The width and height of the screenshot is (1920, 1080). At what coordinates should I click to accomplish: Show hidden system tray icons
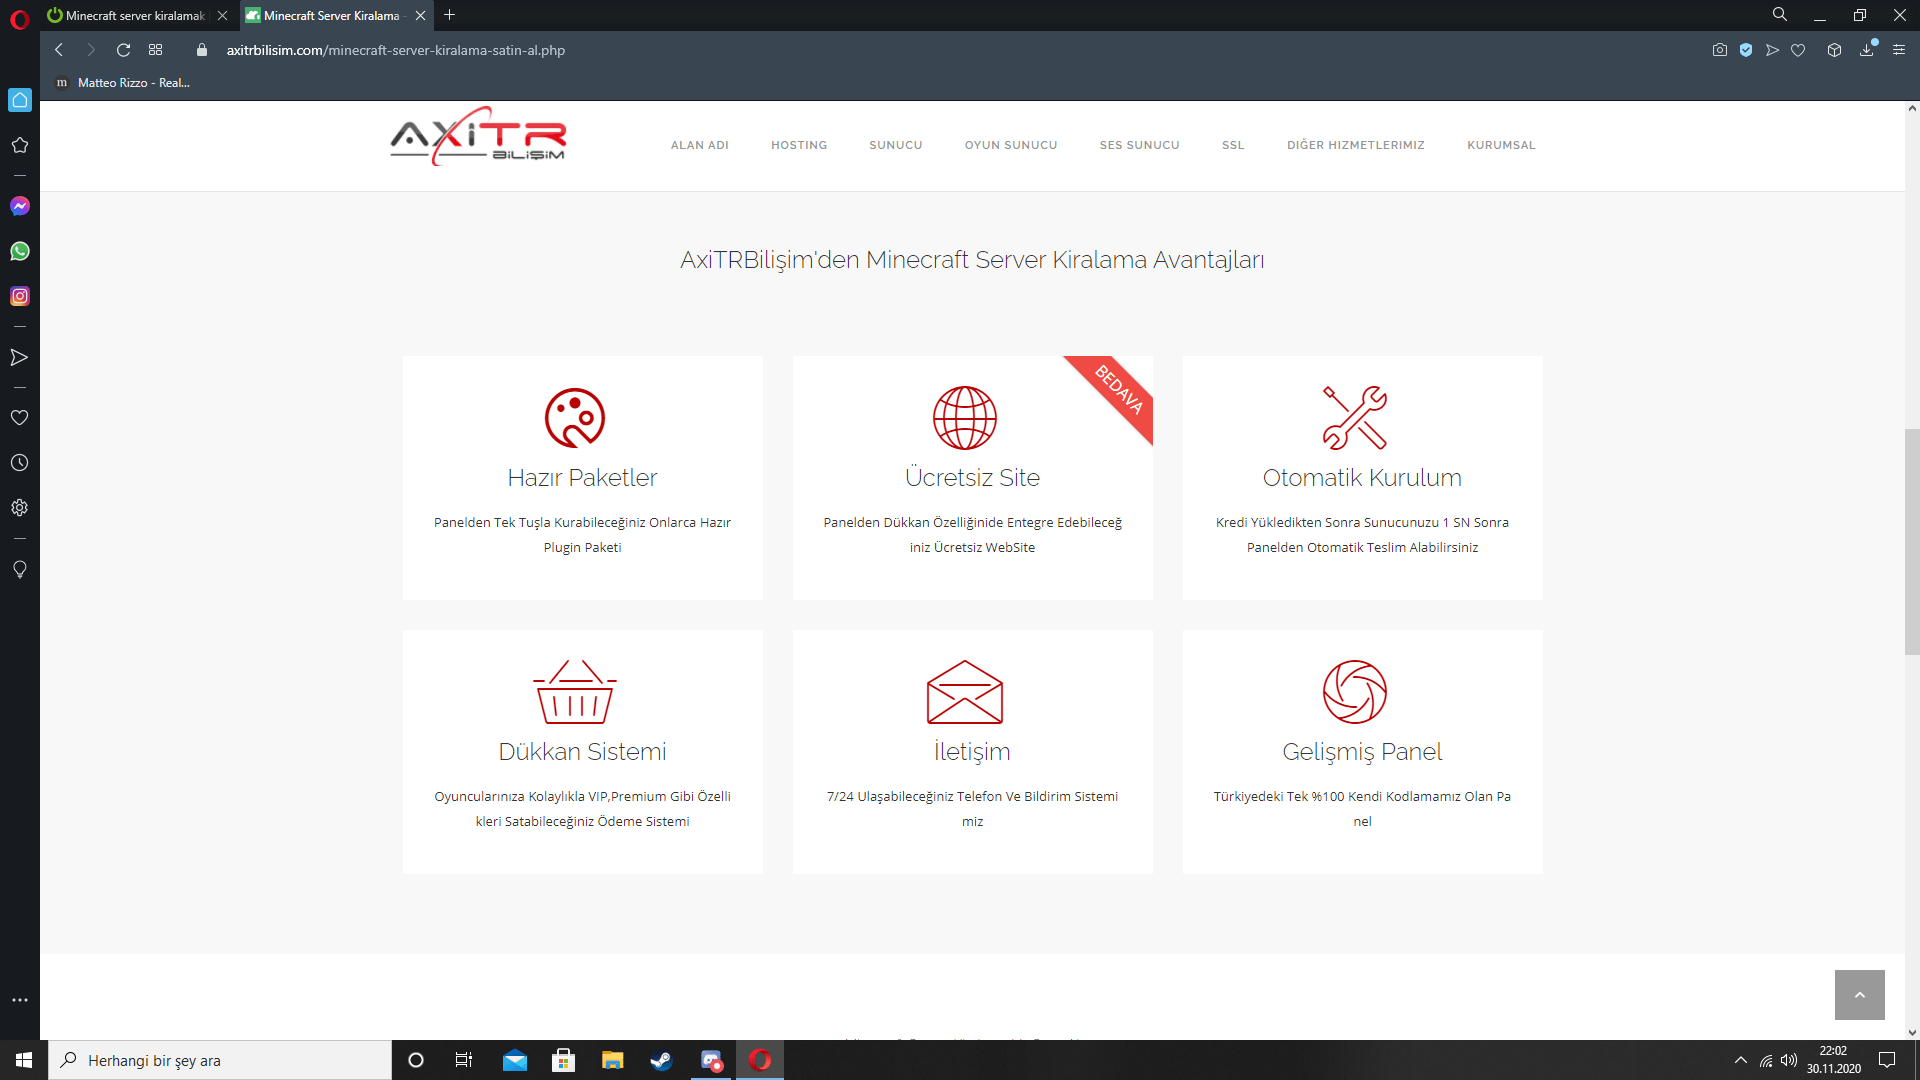tap(1740, 1060)
